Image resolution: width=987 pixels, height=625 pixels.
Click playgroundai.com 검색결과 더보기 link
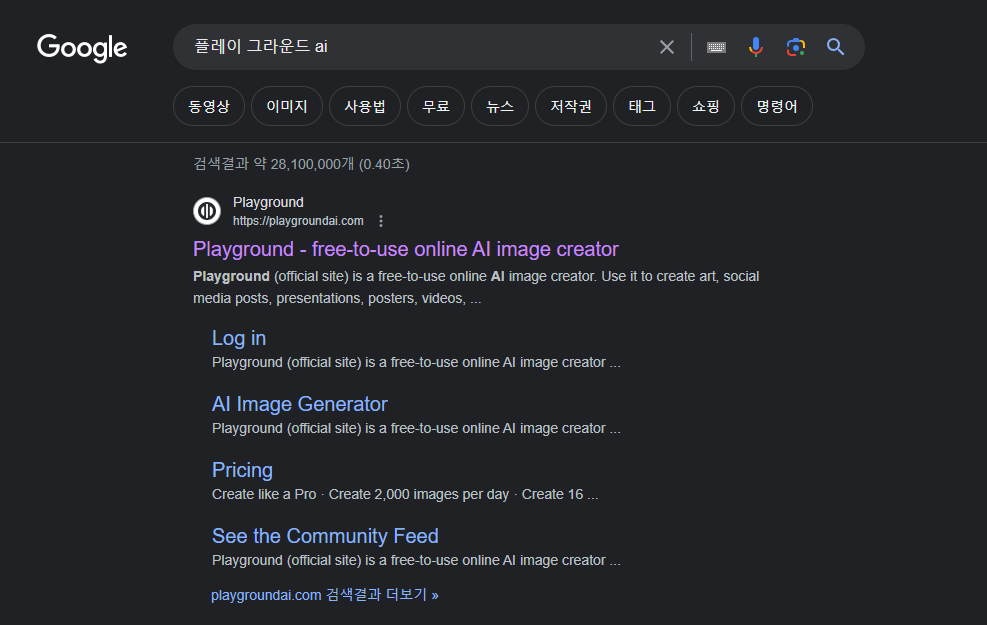(325, 595)
